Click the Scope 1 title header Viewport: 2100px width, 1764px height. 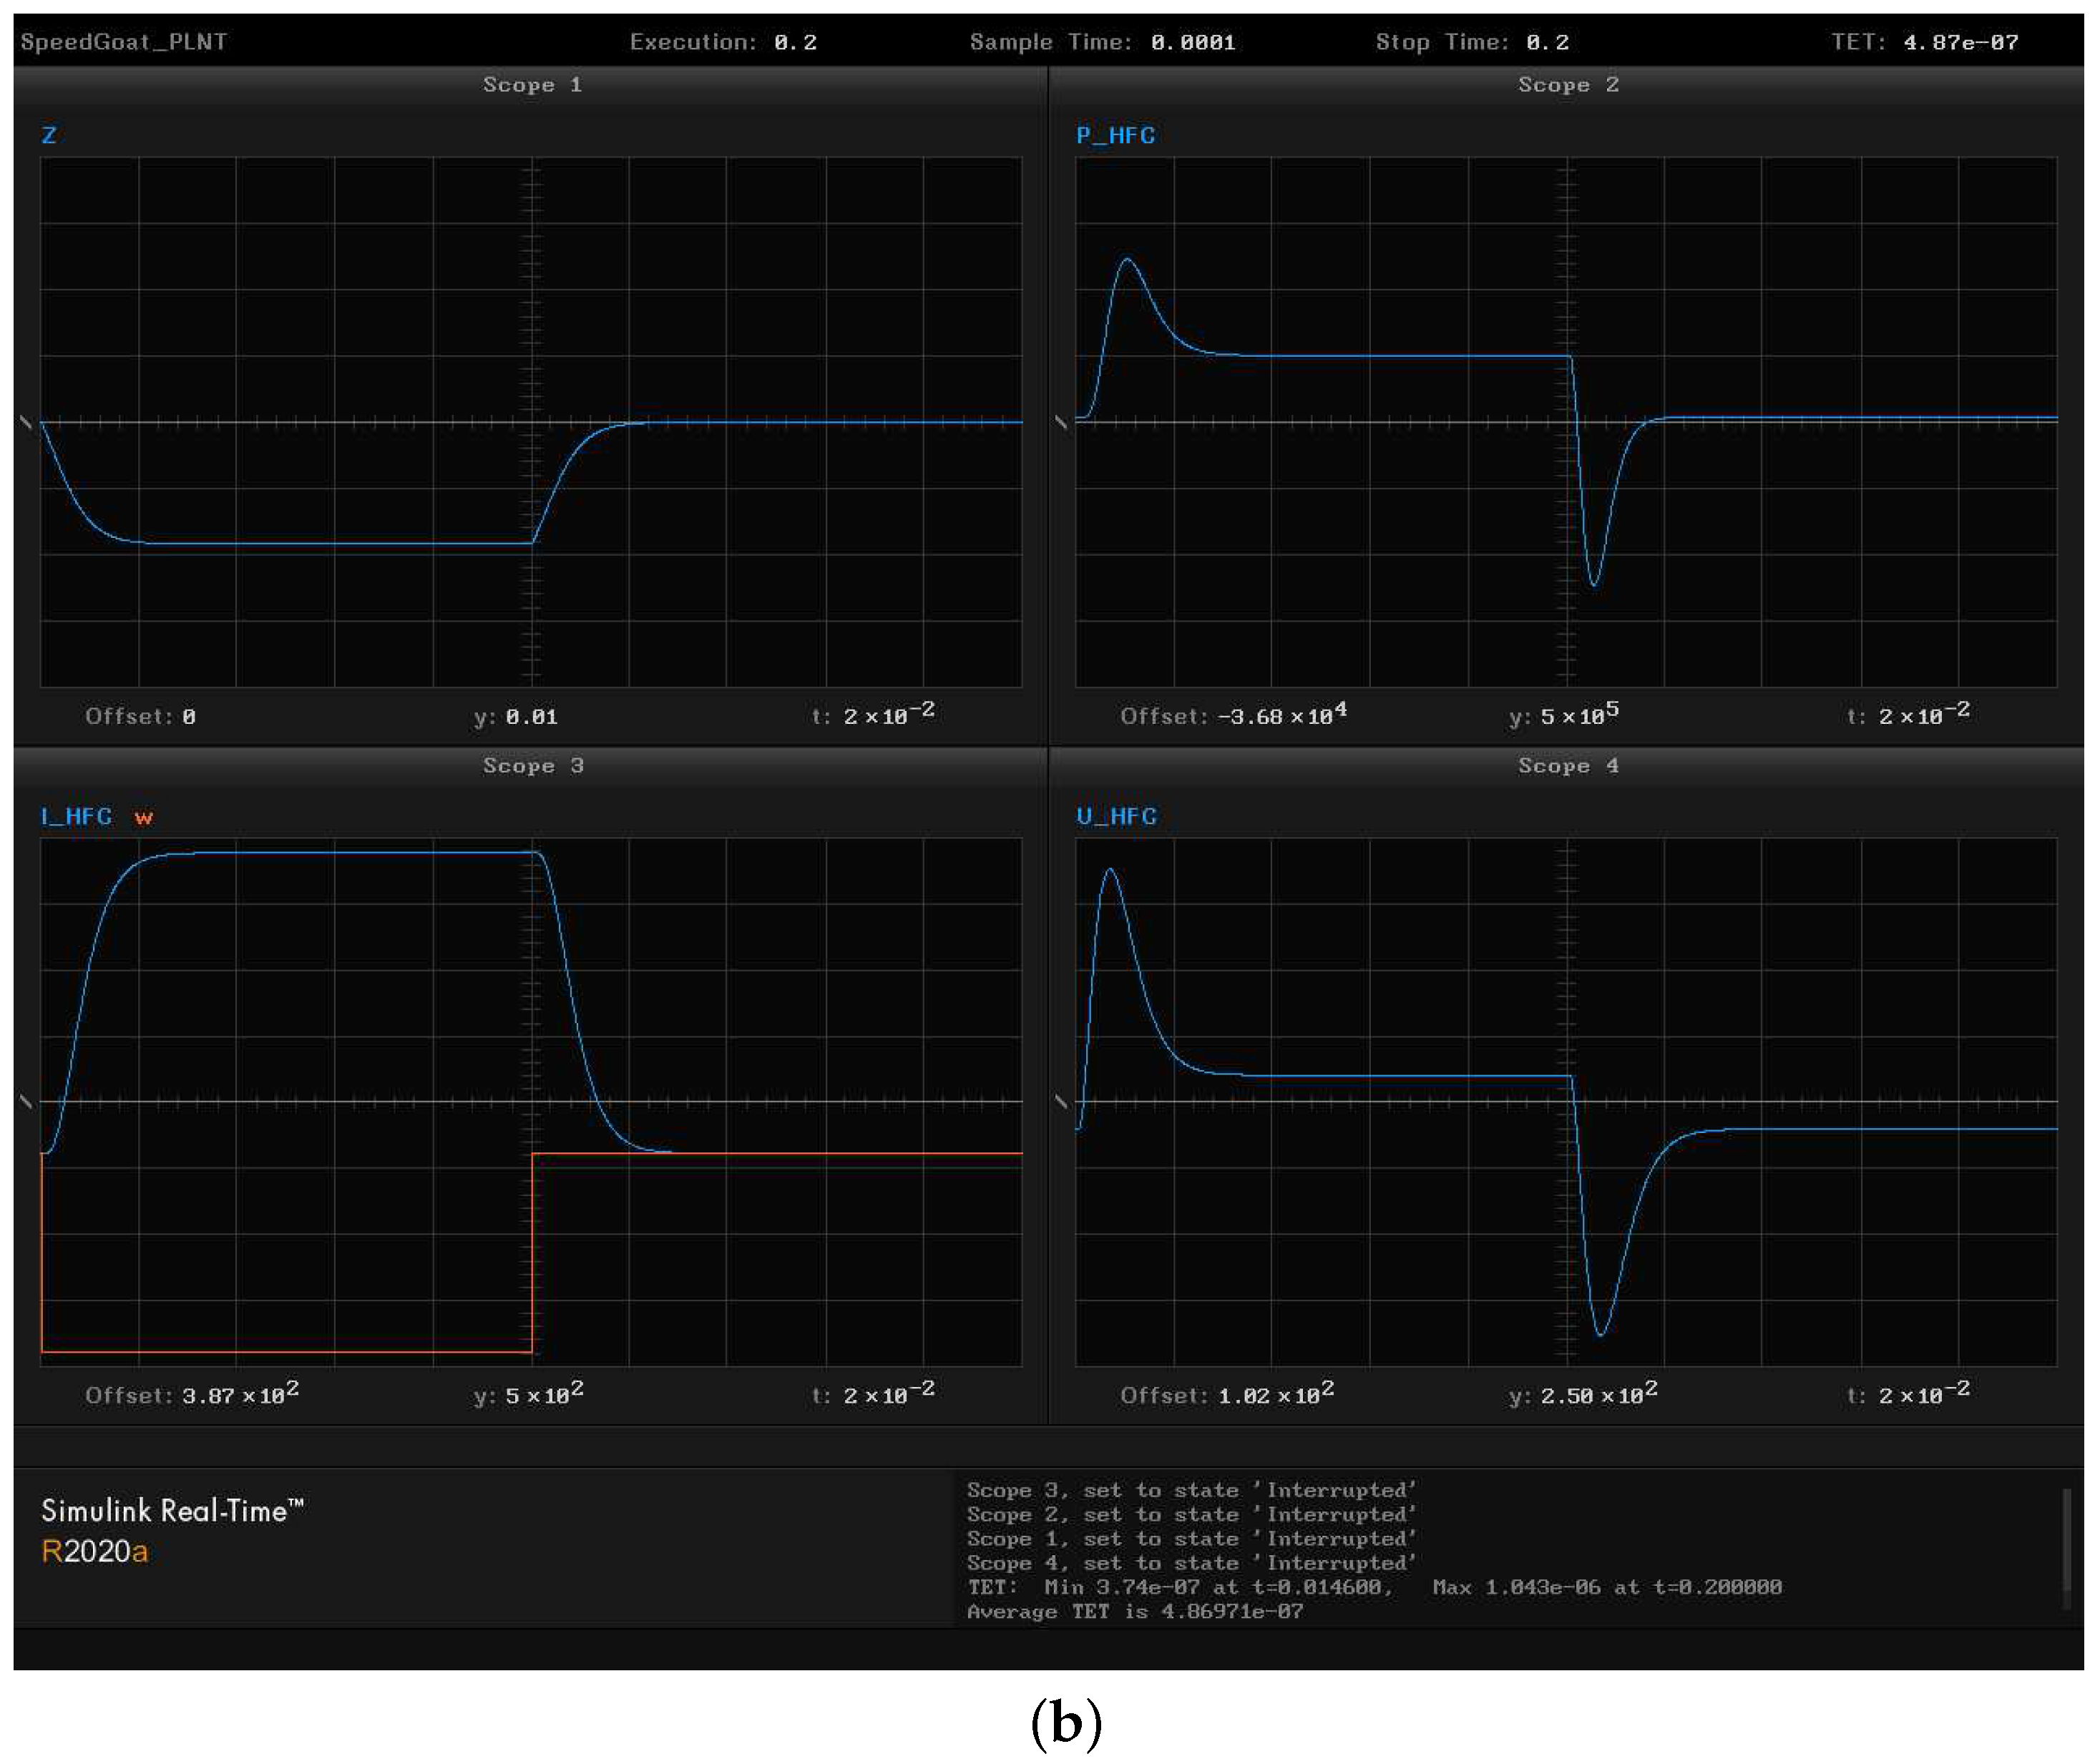(x=532, y=85)
